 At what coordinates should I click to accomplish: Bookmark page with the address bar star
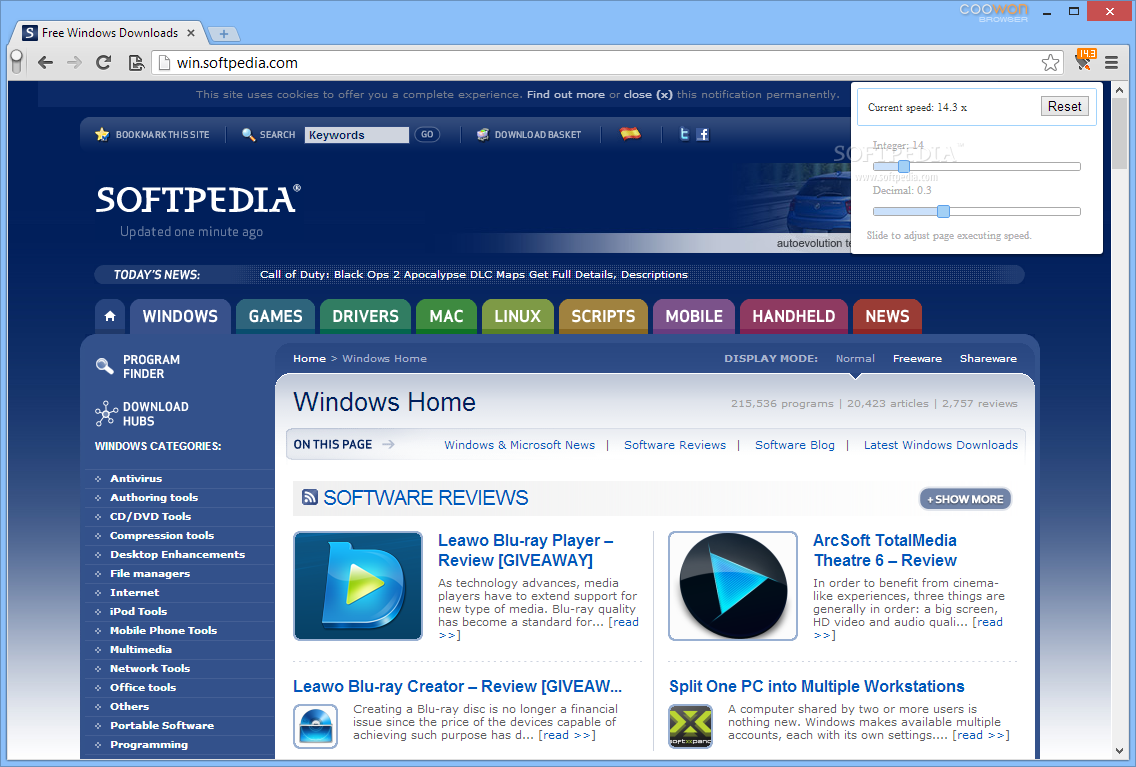[1050, 63]
